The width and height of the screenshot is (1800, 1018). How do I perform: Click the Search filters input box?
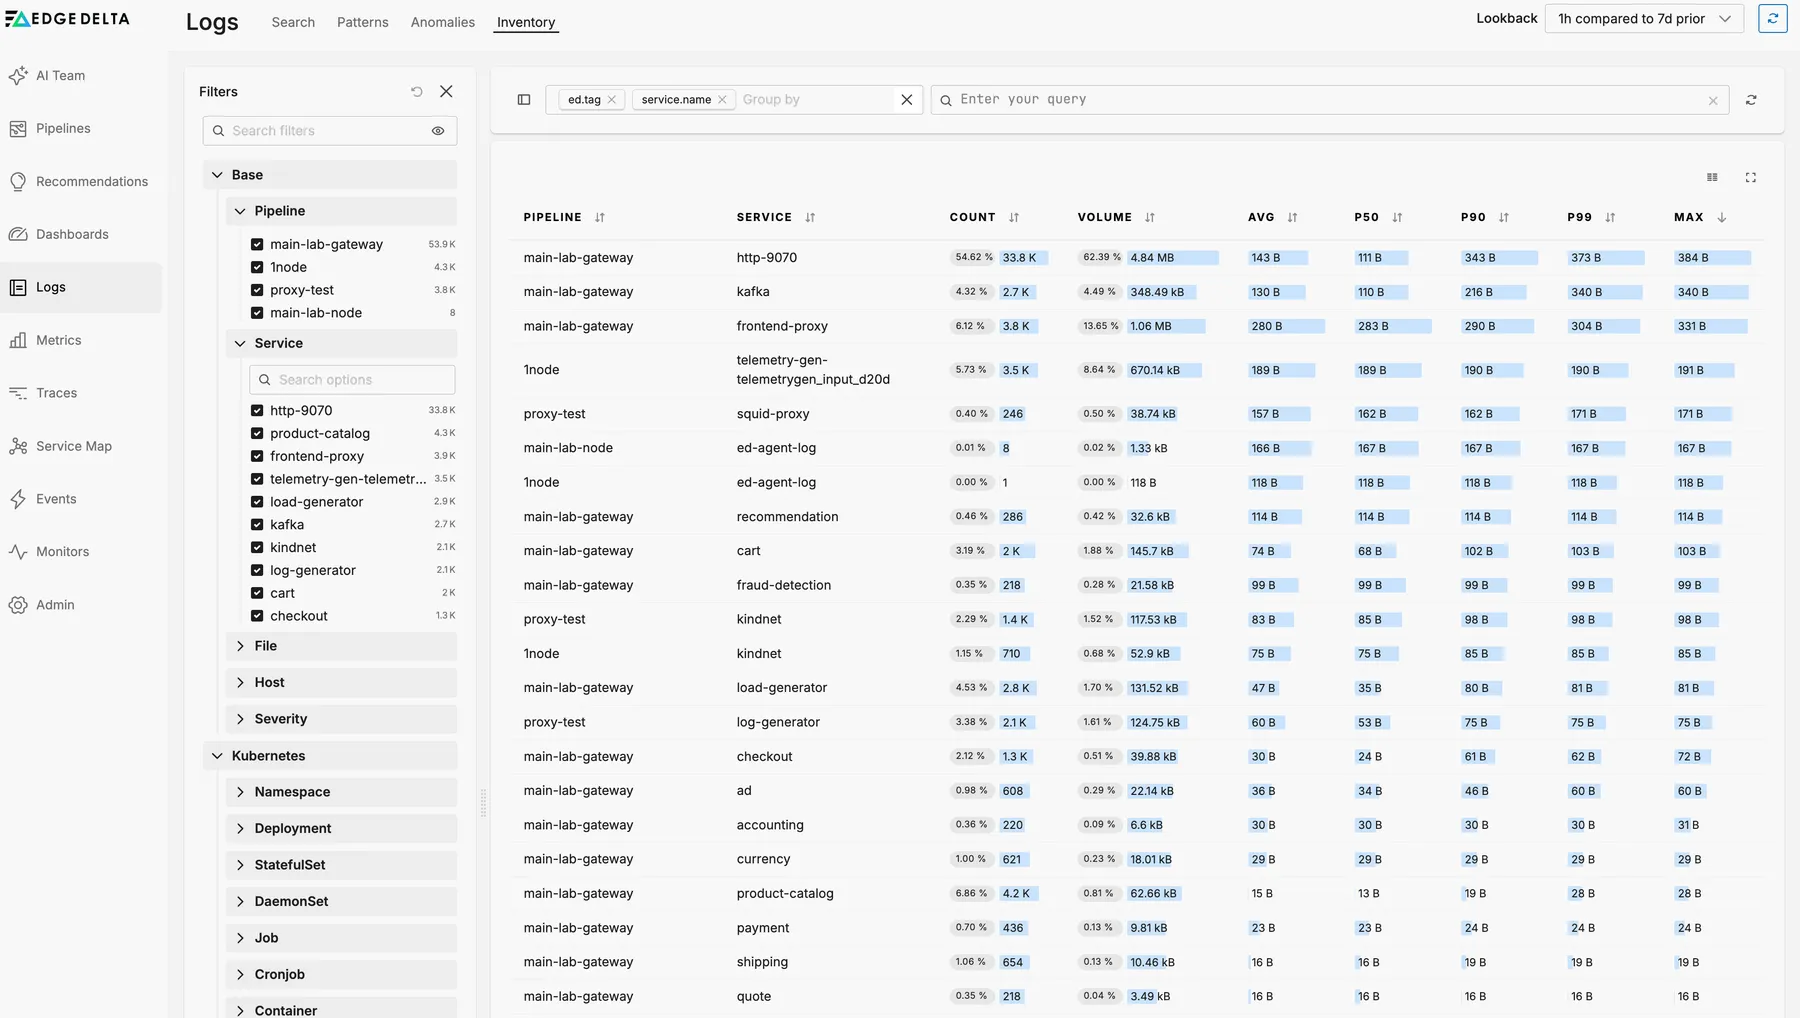click(x=330, y=131)
